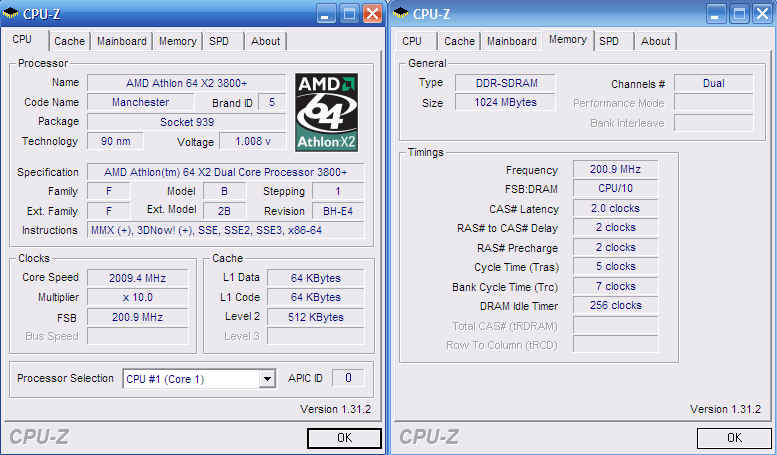
Task: Click the Channels # value 'Dual'
Action: (714, 83)
